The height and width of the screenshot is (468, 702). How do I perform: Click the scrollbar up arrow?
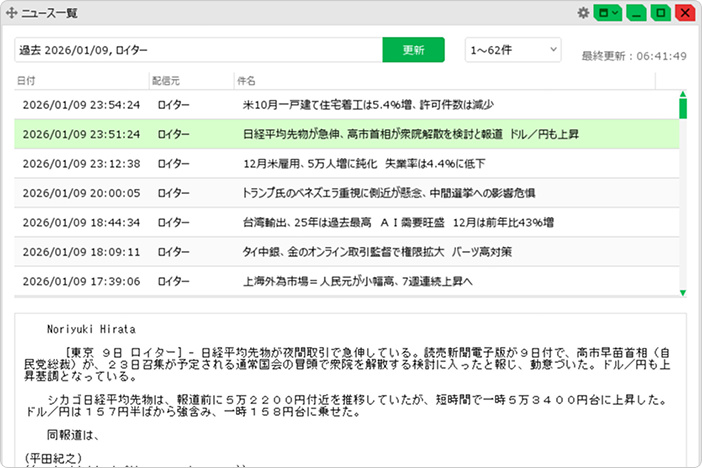pos(683,94)
